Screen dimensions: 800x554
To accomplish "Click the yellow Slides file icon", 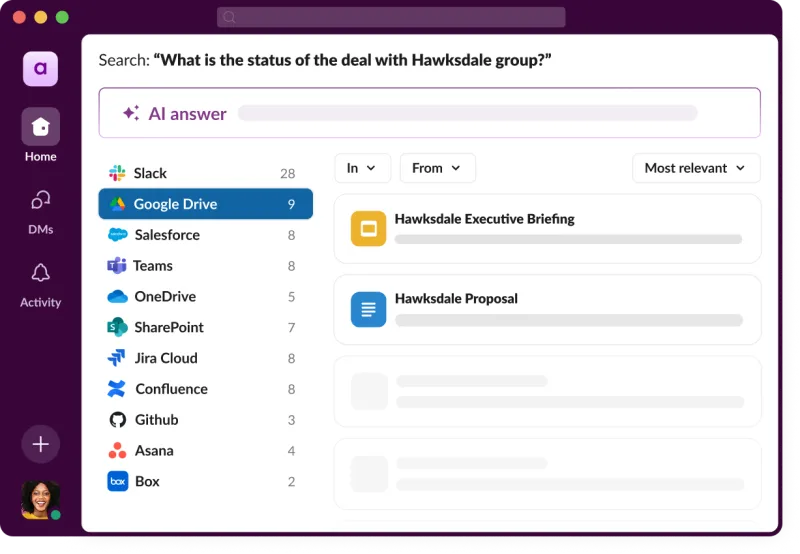I will tap(368, 229).
